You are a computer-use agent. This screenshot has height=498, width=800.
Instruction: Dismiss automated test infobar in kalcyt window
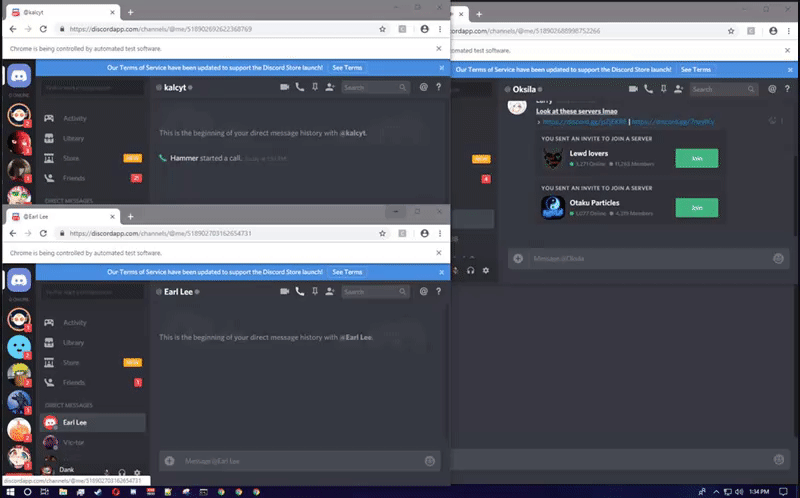439,48
